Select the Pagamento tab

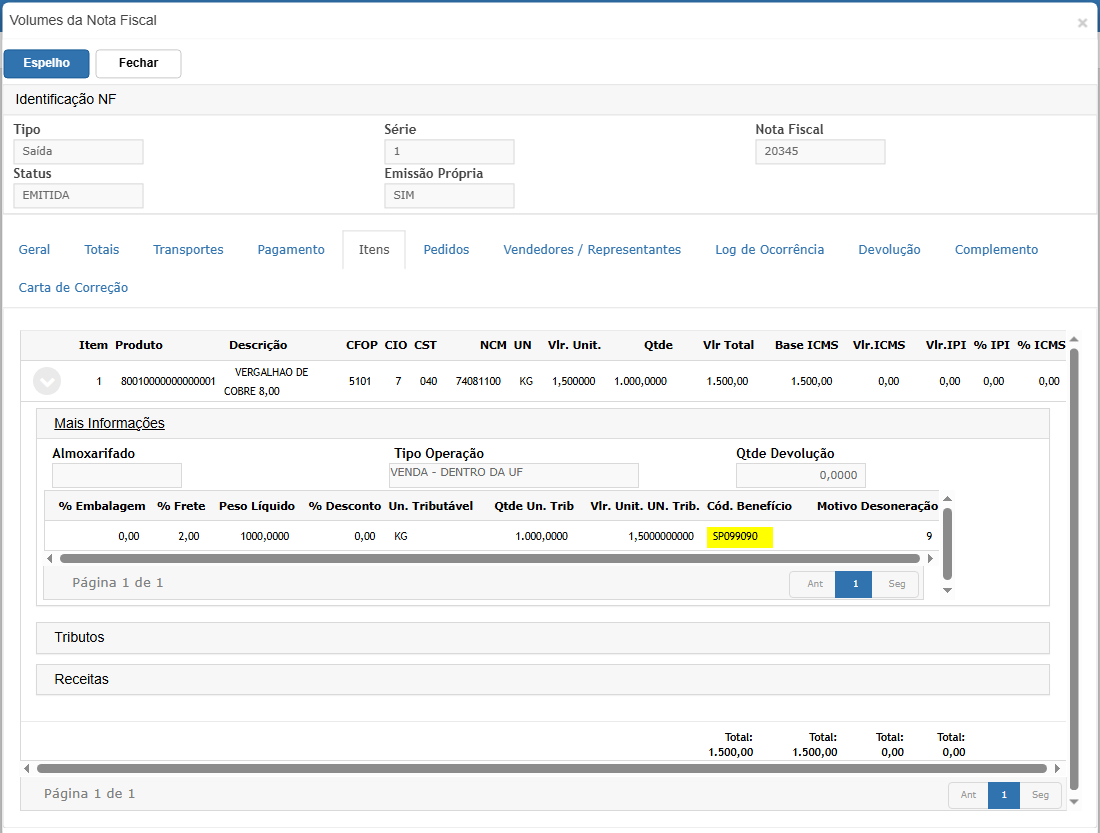[291, 250]
